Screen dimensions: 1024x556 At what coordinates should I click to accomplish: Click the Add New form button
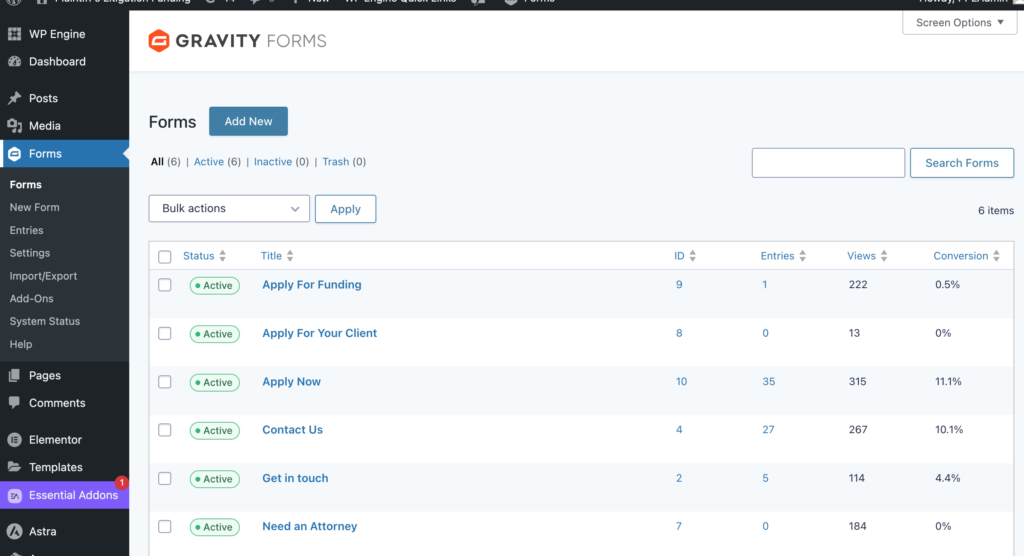248,121
